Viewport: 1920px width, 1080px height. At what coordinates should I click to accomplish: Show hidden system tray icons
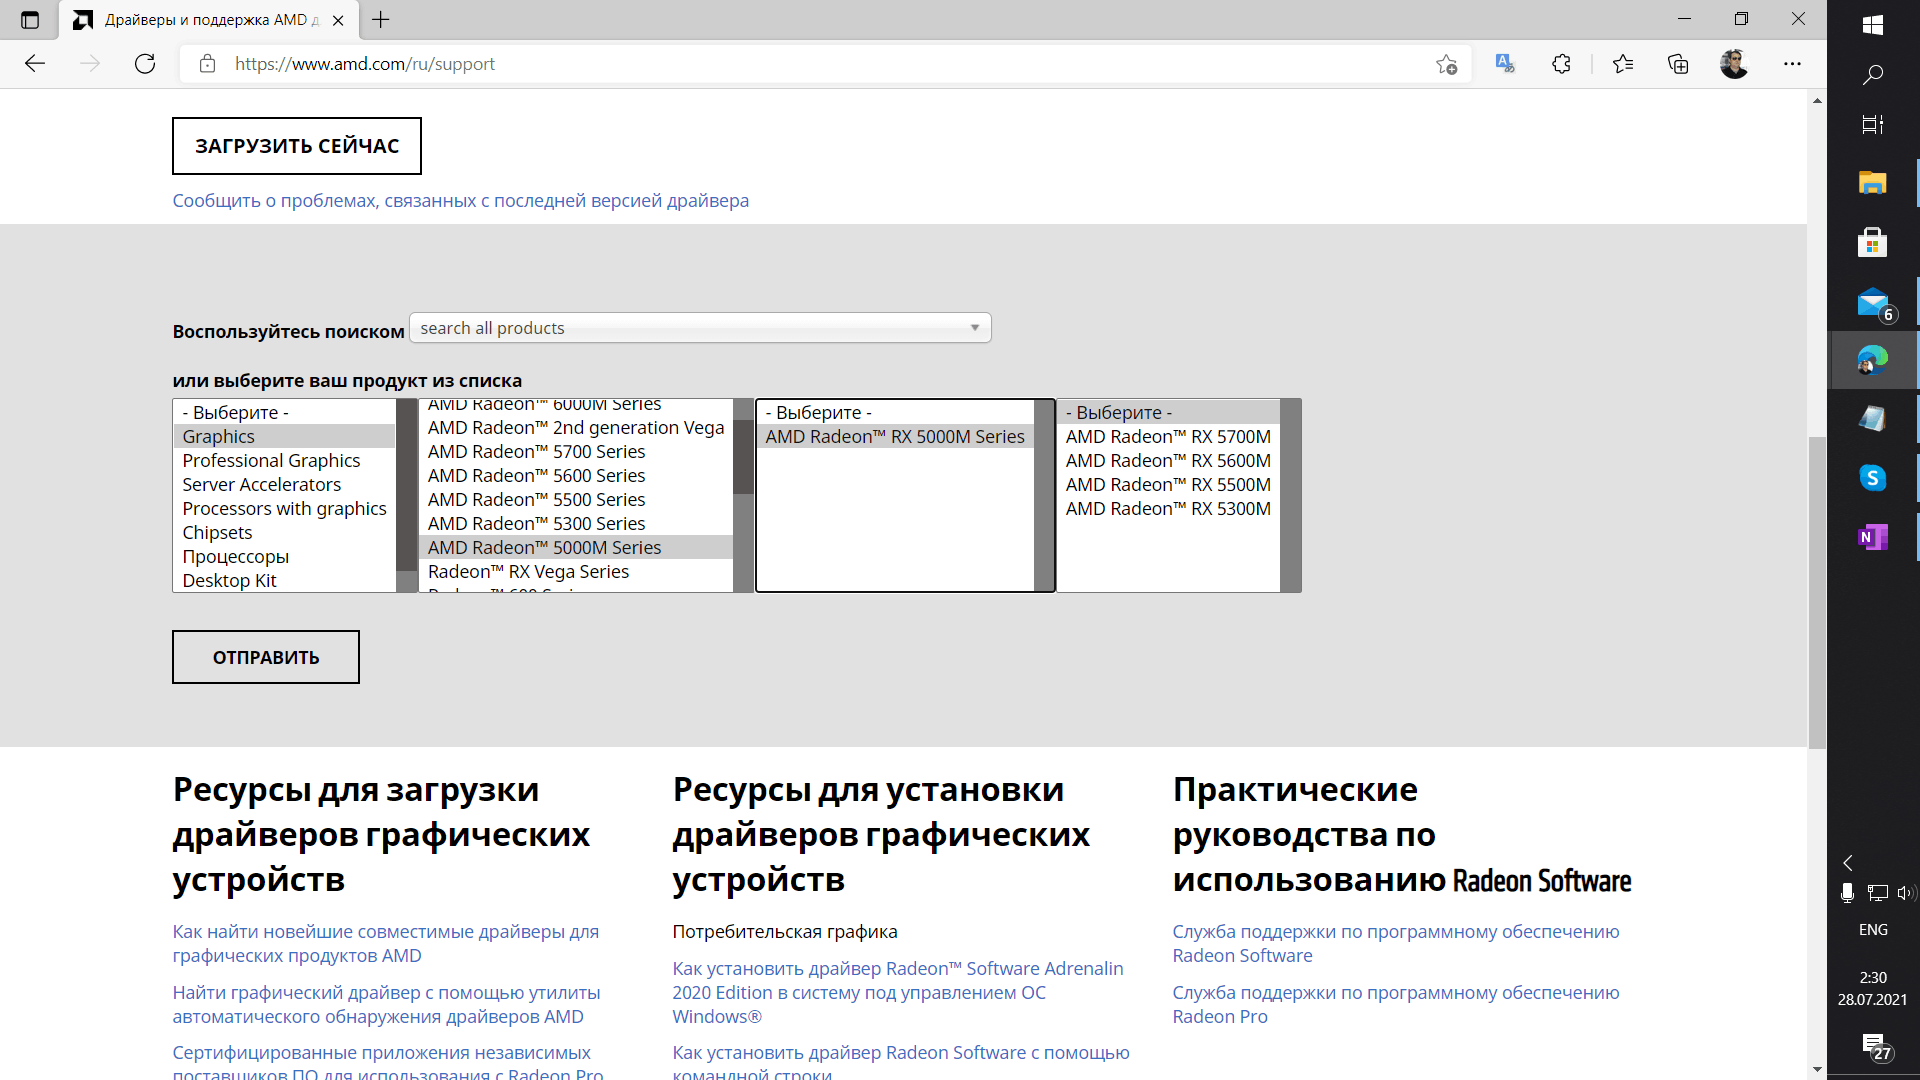[x=1848, y=863]
